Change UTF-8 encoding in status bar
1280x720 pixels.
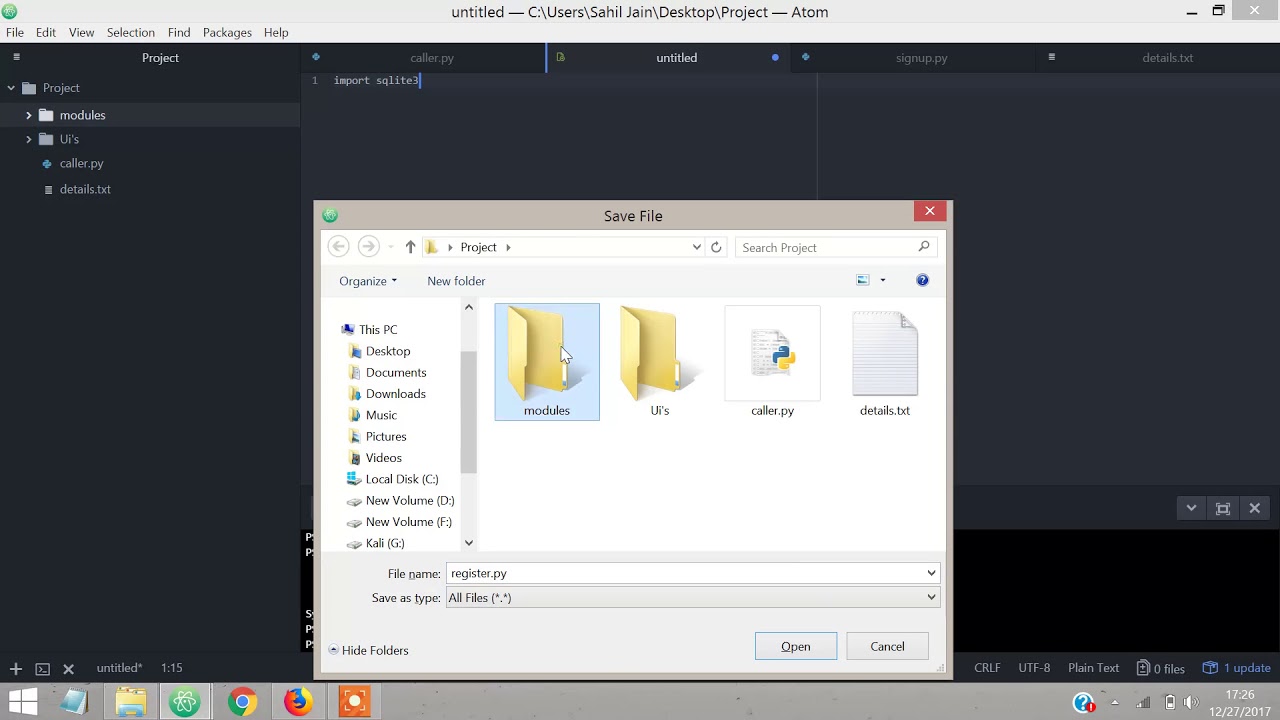tap(1034, 668)
